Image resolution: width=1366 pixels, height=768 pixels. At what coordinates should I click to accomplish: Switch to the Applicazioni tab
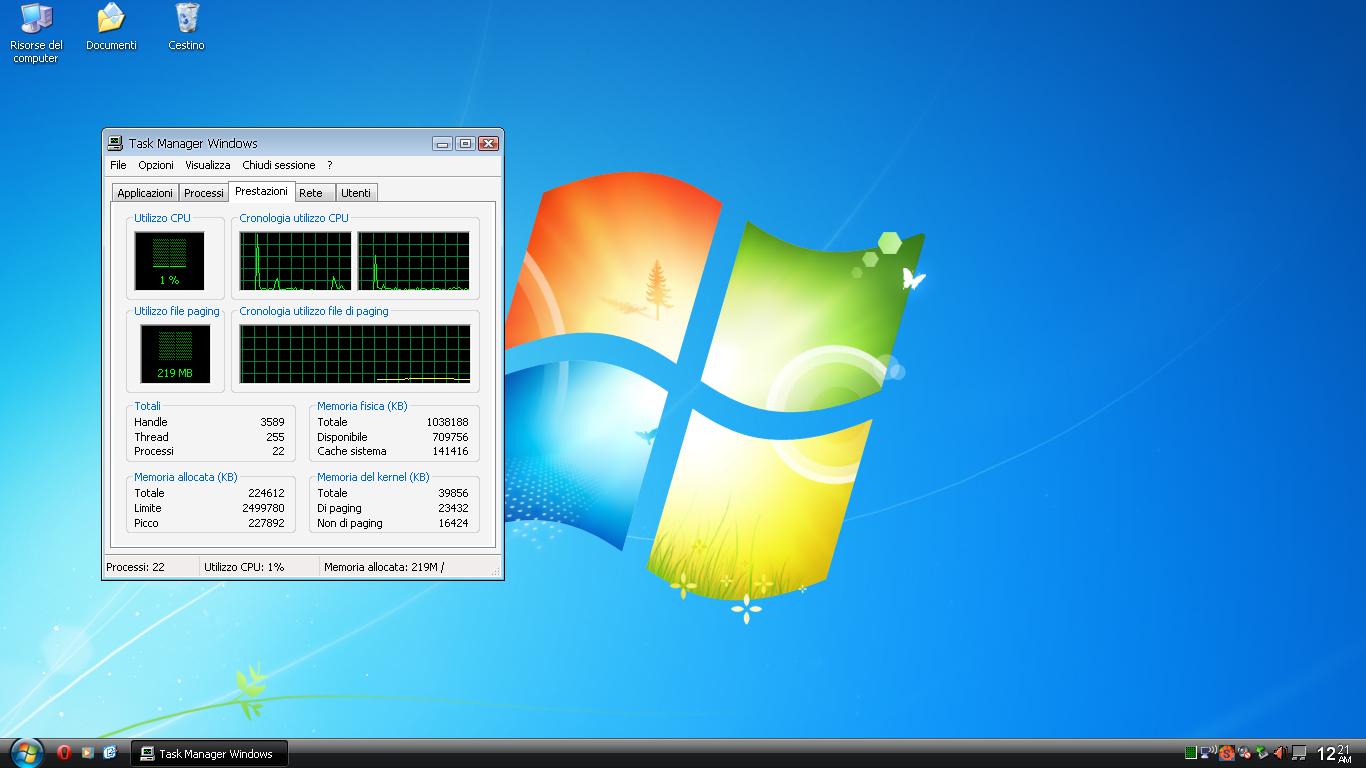tap(144, 192)
